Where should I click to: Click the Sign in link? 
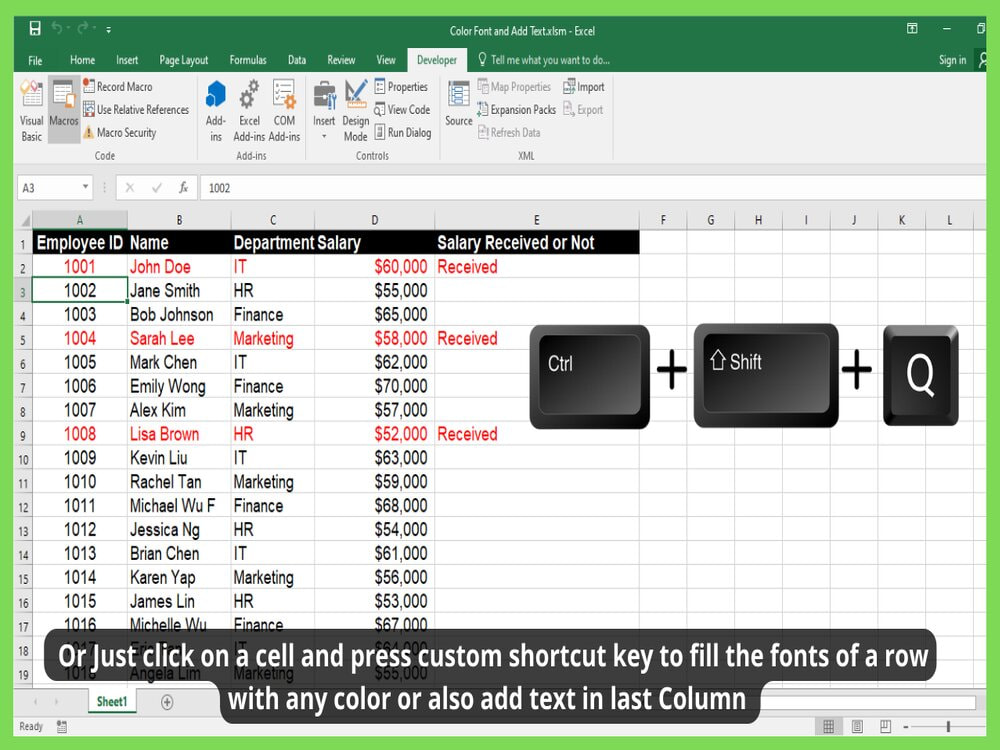pos(953,60)
